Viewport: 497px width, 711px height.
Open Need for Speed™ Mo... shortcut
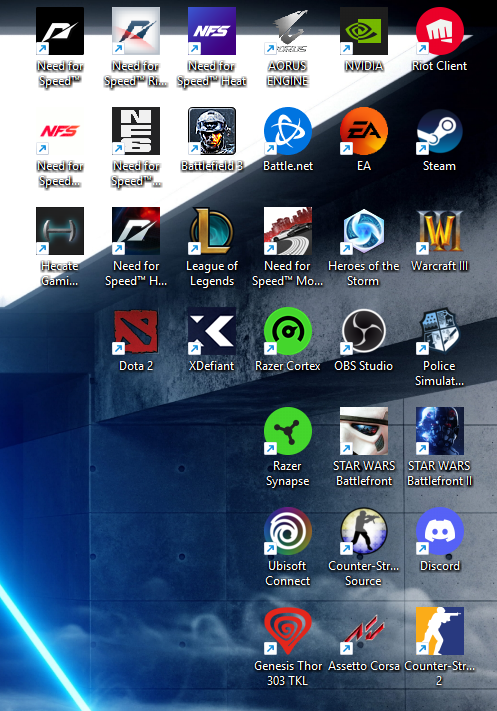pos(287,231)
